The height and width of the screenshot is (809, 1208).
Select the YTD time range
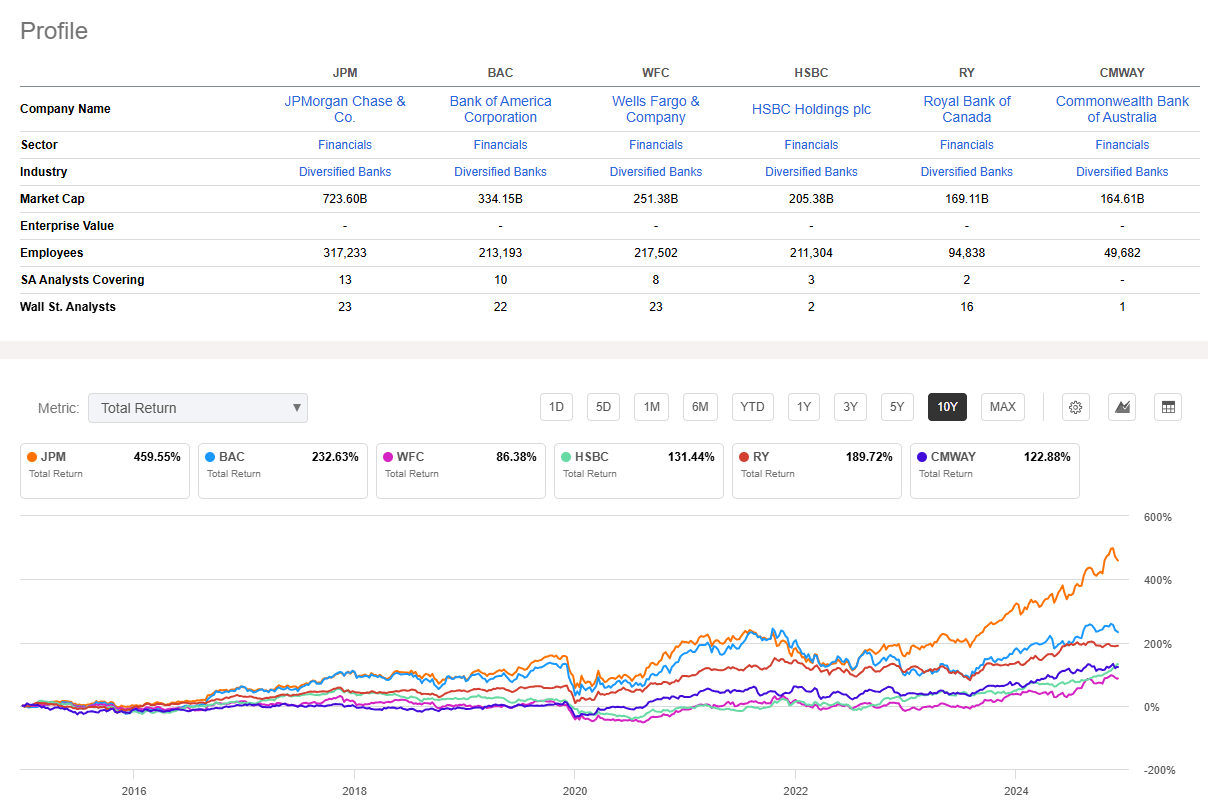pyautogui.click(x=752, y=407)
